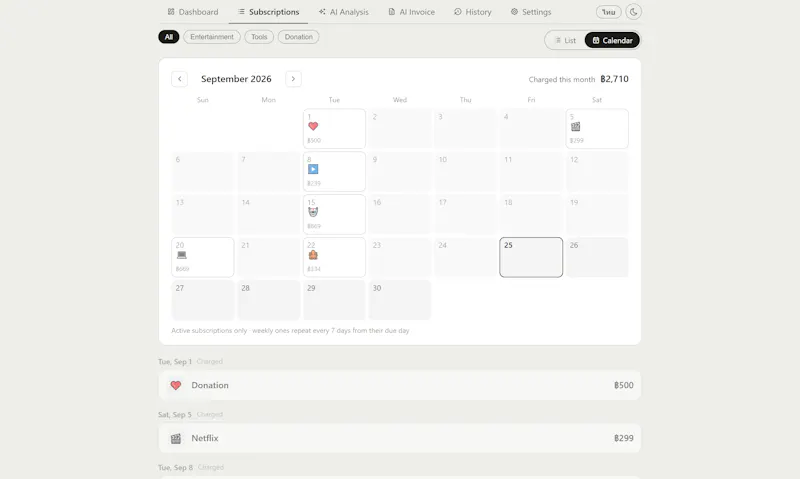Click the play video icon on September 8
Screen dimensions: 800x479
click(x=313, y=169)
